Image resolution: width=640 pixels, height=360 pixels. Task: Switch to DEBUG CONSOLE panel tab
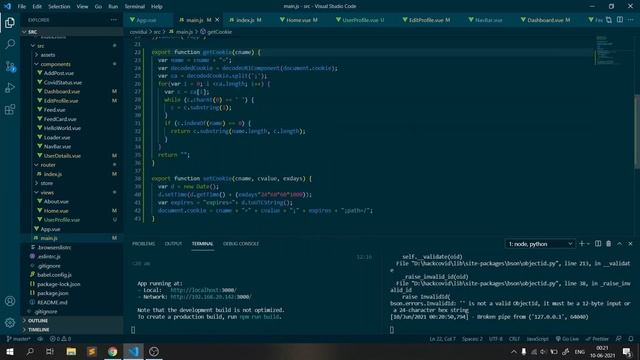(241, 244)
